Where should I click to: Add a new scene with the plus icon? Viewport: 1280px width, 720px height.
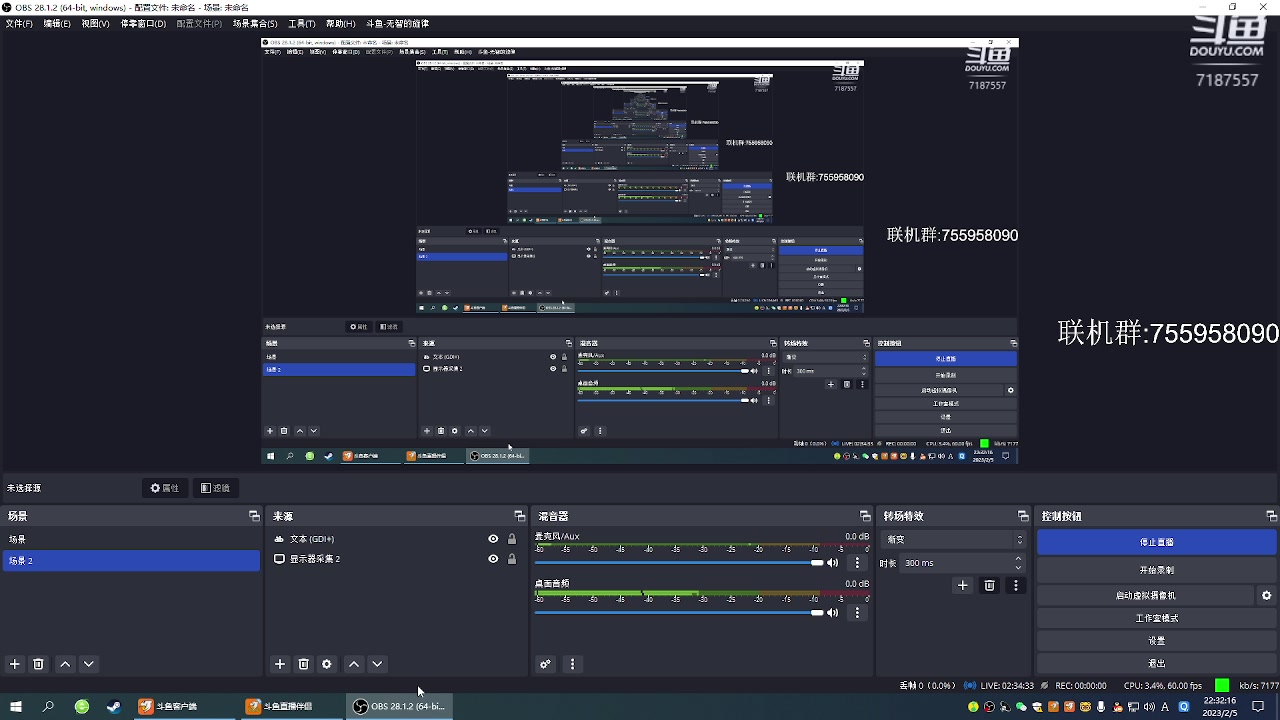point(15,664)
